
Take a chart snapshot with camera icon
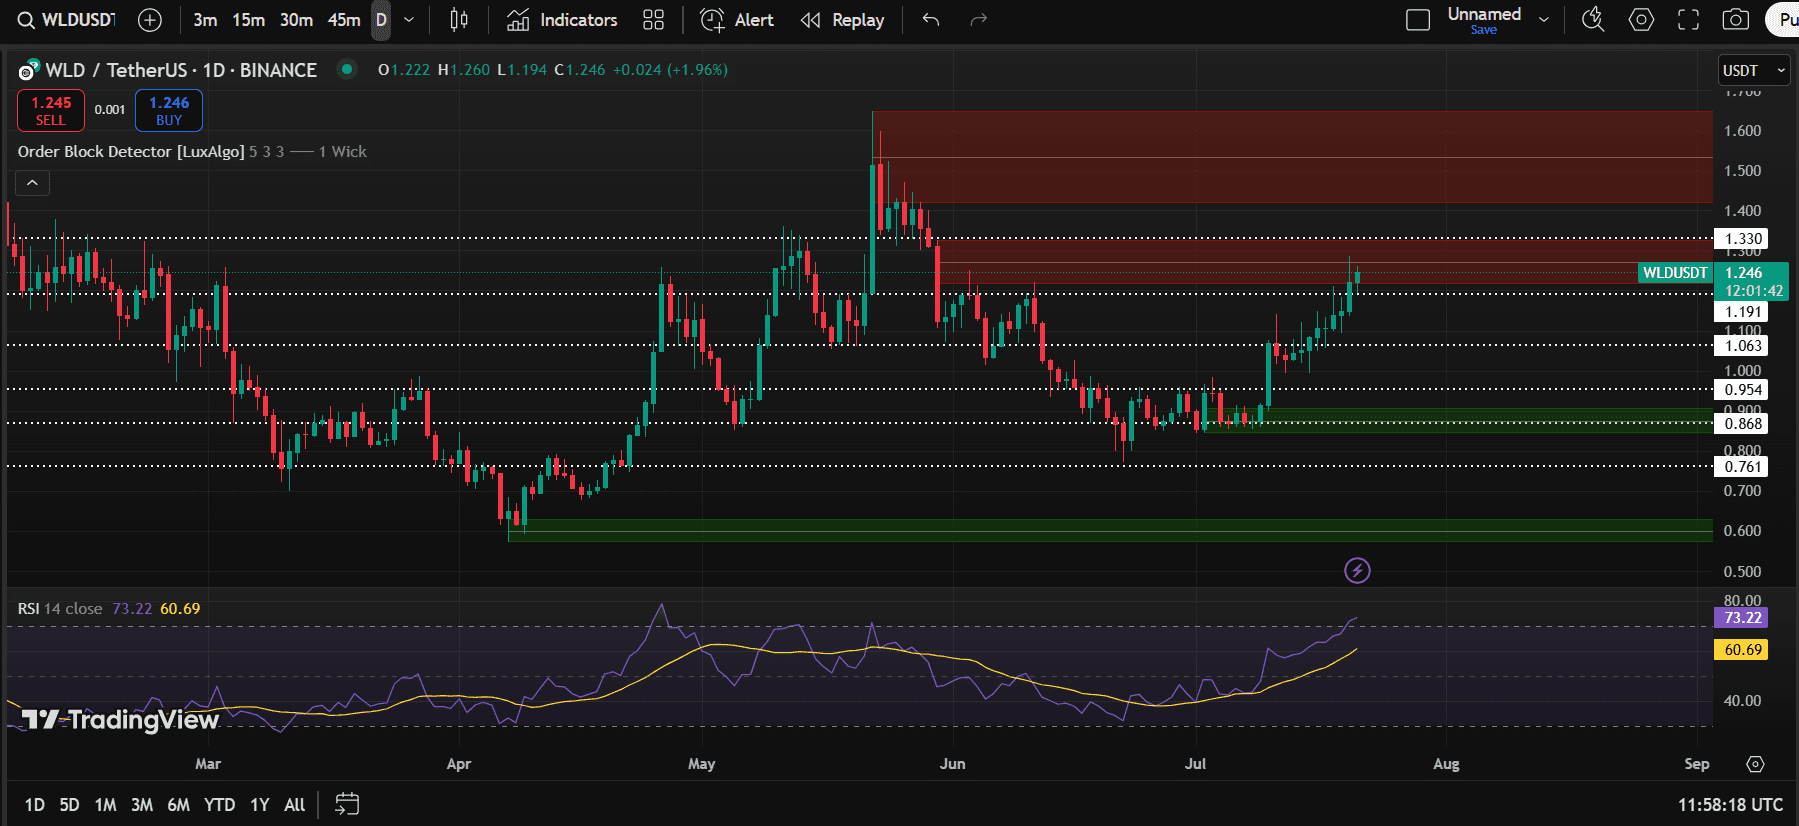(1736, 20)
